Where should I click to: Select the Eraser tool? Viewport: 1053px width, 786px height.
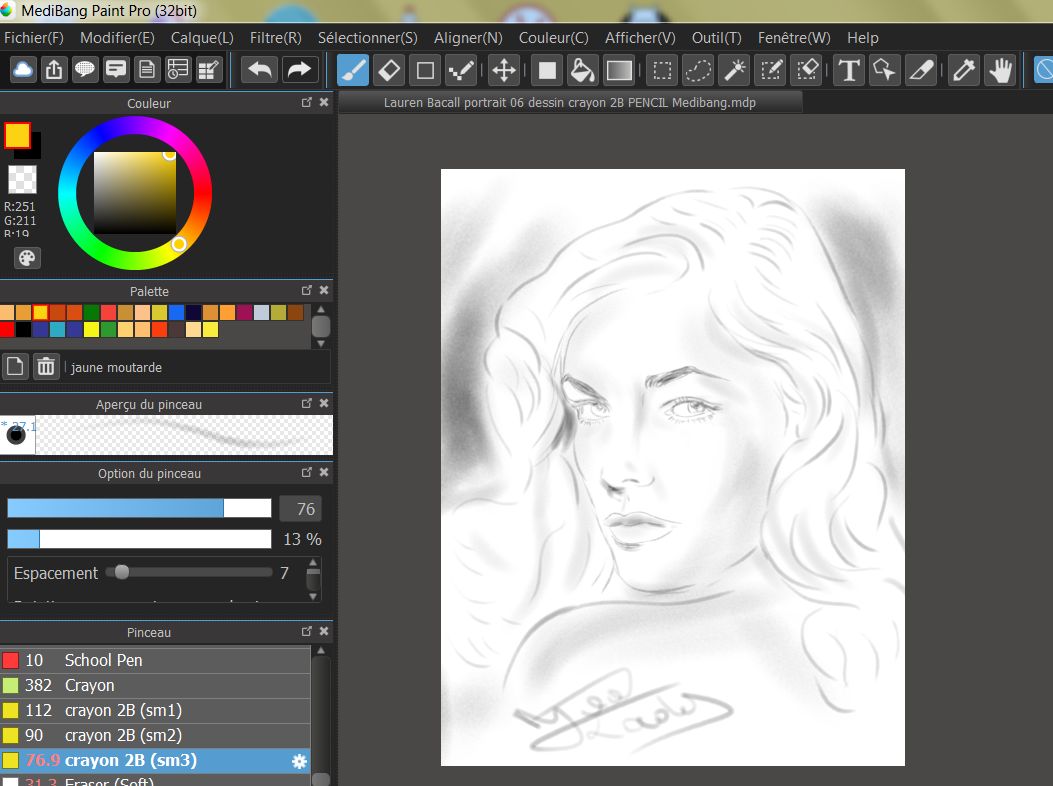(389, 70)
